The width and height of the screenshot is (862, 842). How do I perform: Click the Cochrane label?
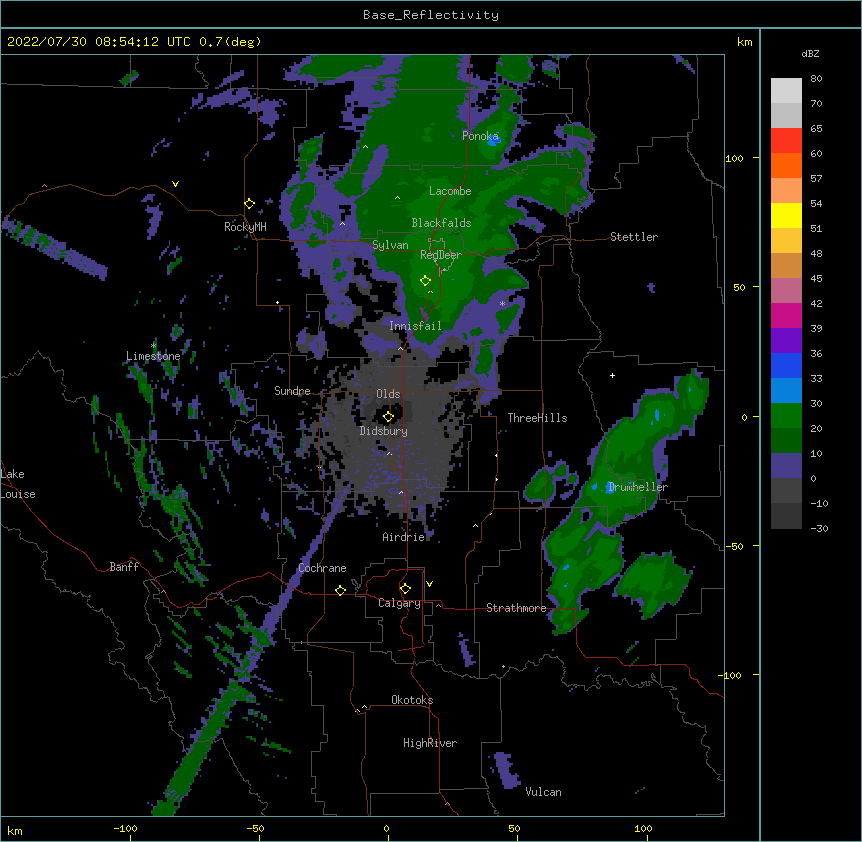(322, 568)
